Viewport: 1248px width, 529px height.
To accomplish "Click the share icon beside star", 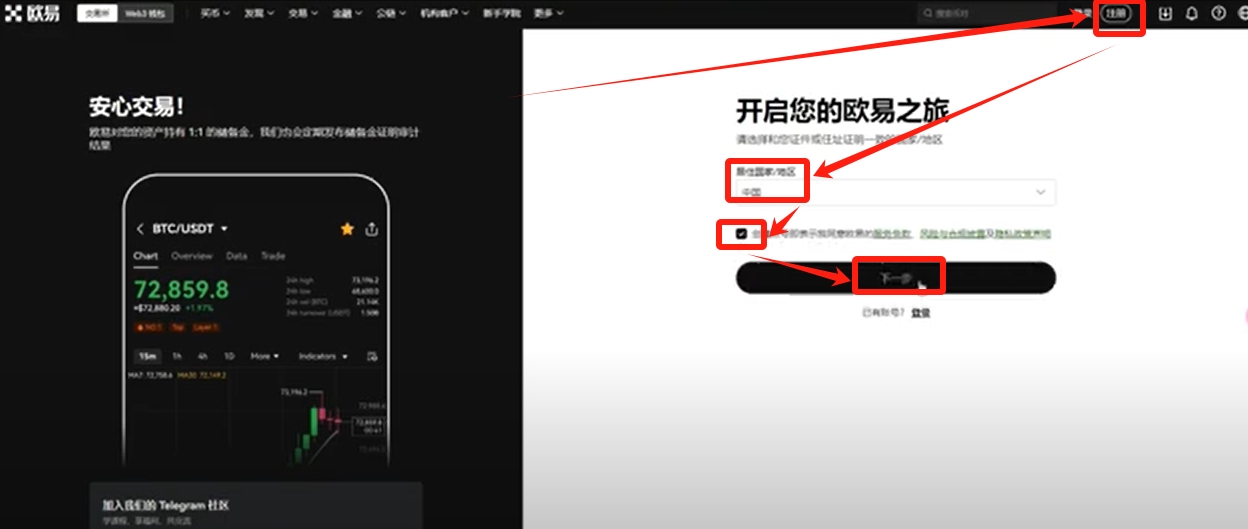I will point(372,229).
